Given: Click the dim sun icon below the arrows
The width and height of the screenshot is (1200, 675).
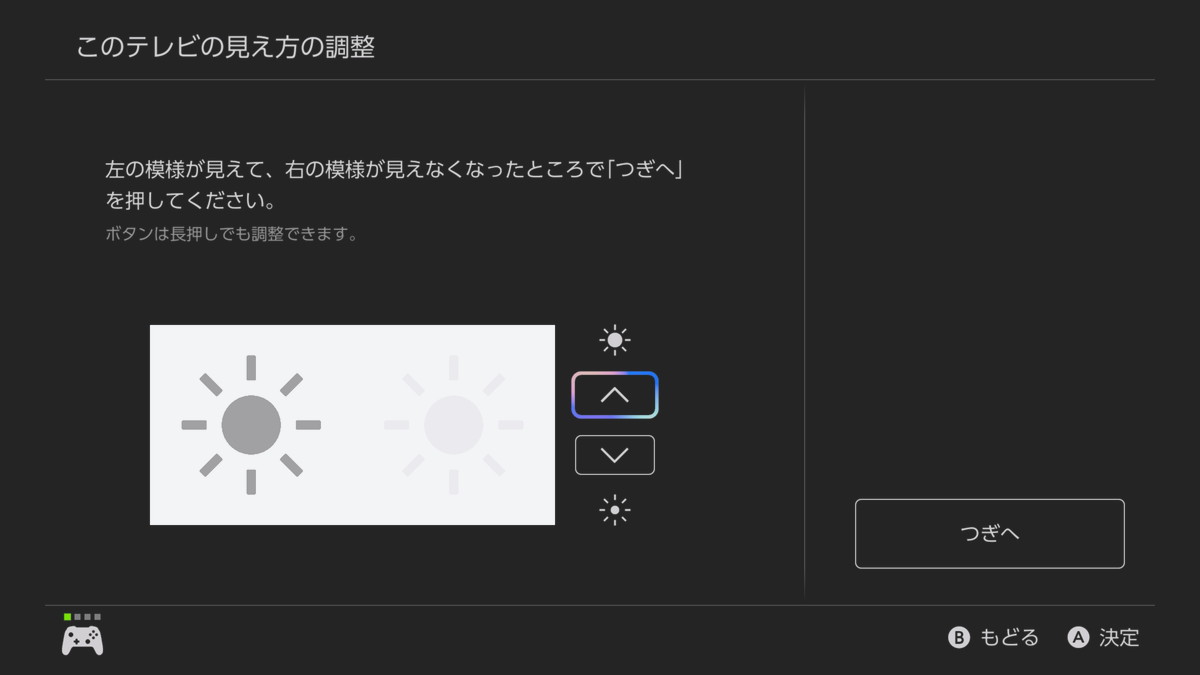Looking at the screenshot, I should click(614, 511).
